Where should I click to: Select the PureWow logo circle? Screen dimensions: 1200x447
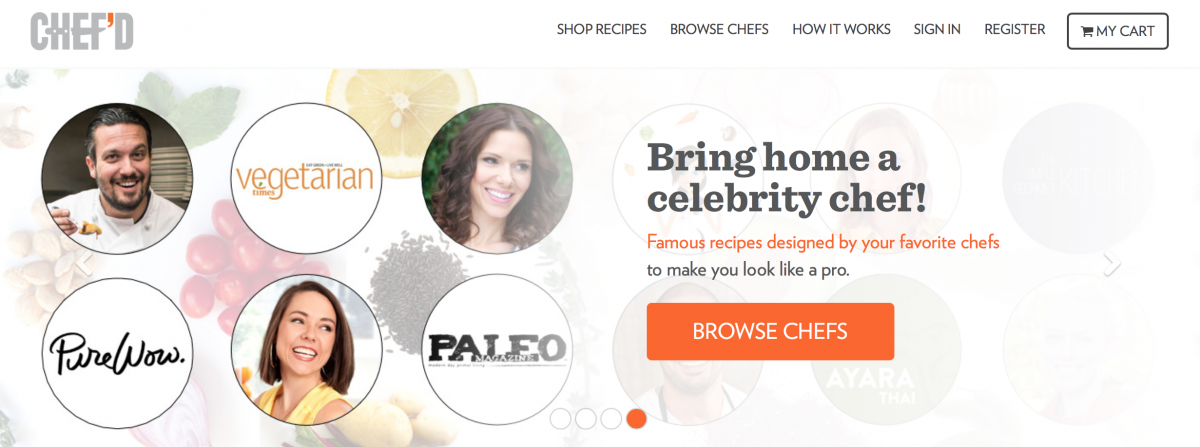(117, 353)
